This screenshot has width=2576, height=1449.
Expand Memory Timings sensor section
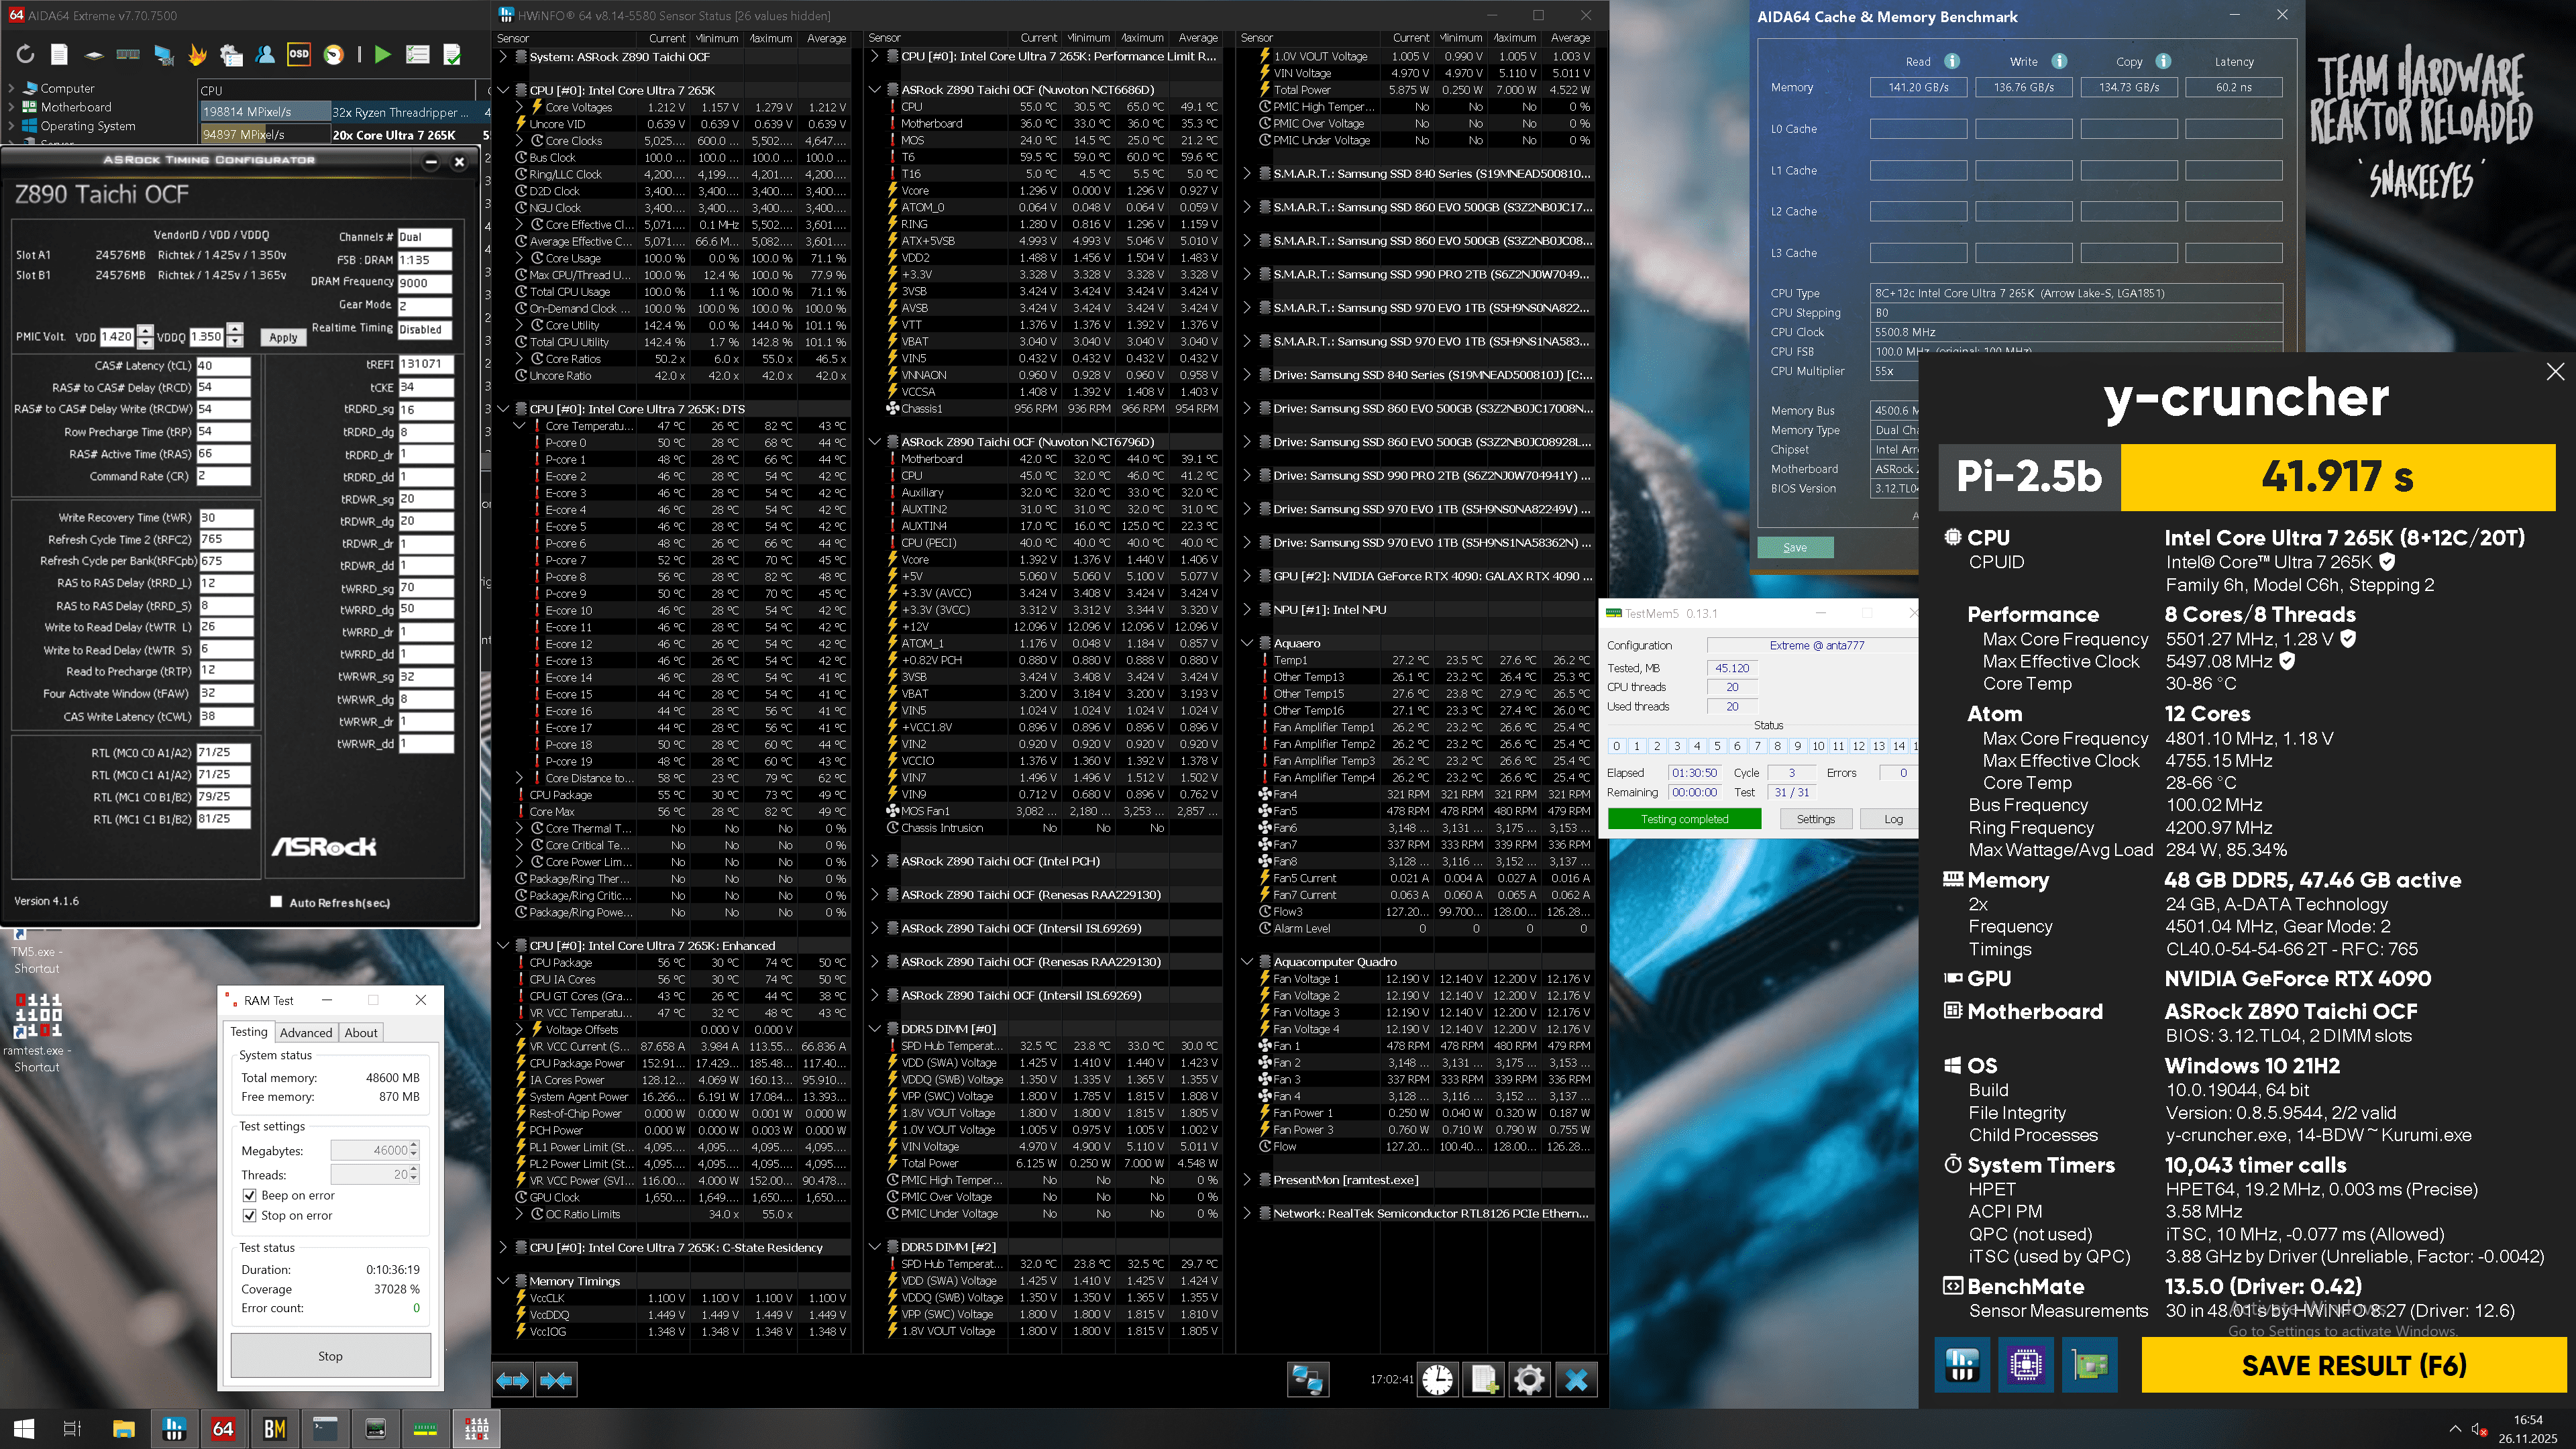(x=503, y=1281)
